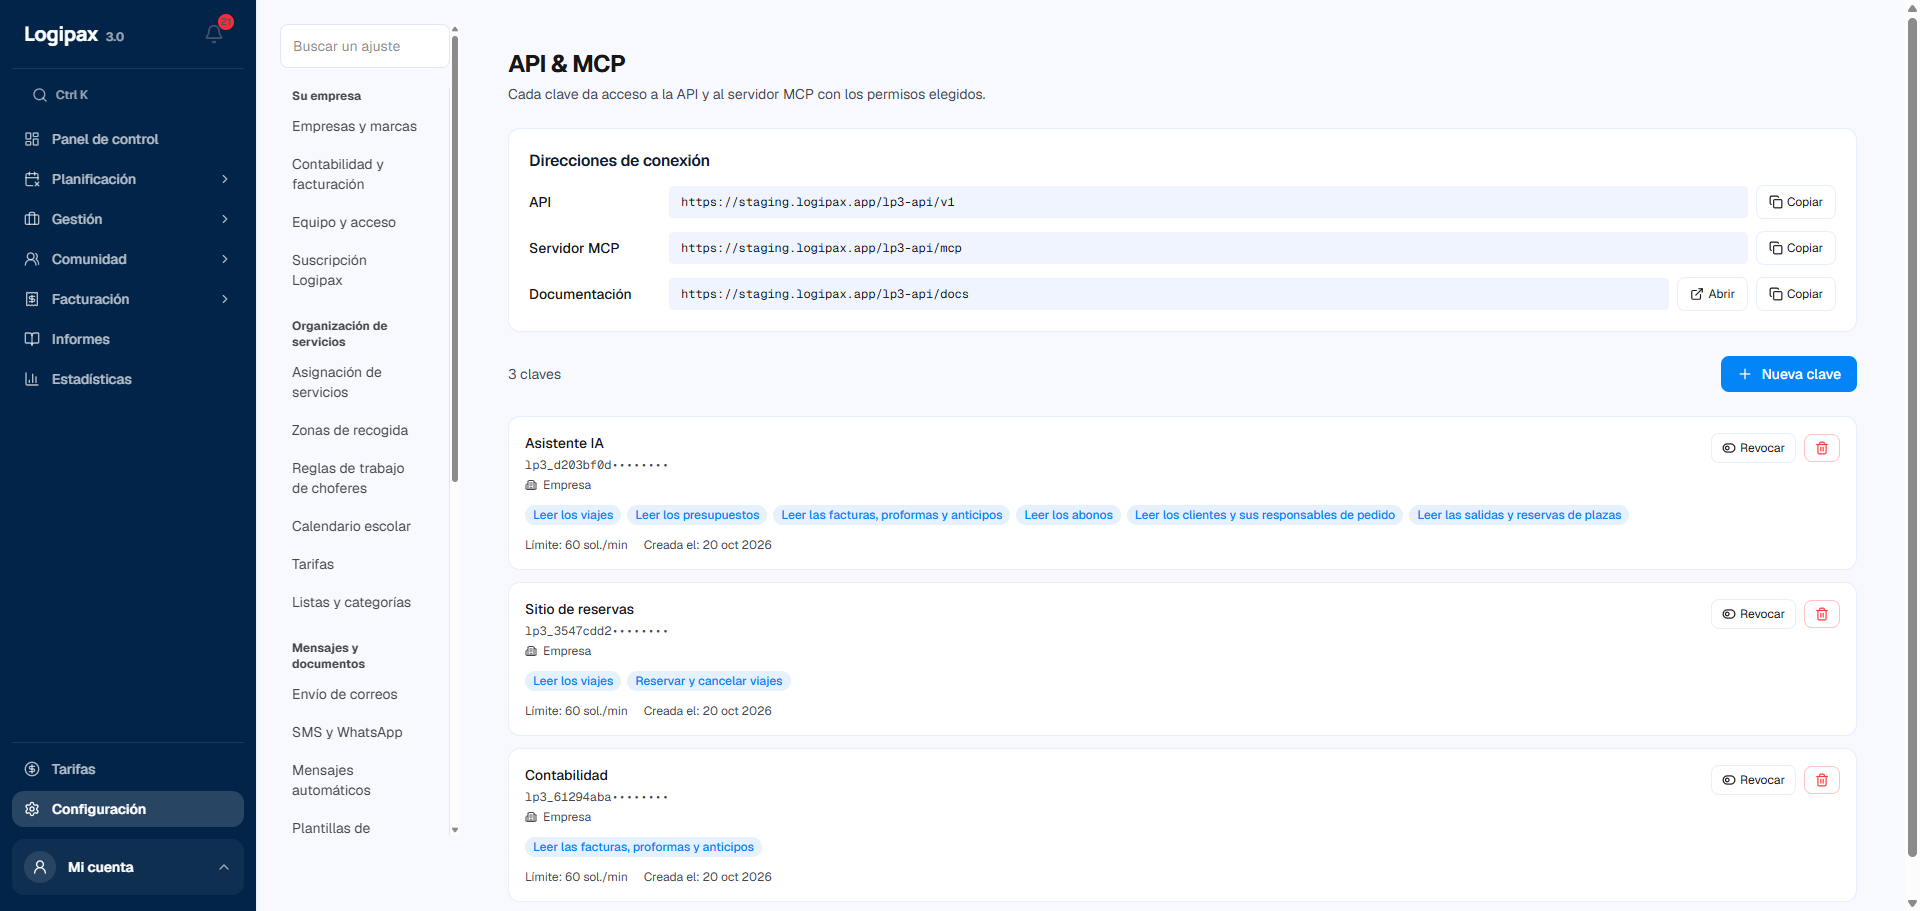This screenshot has height=911, width=1920.
Task: Open SMS y WhatsApp settings
Action: coord(347,732)
